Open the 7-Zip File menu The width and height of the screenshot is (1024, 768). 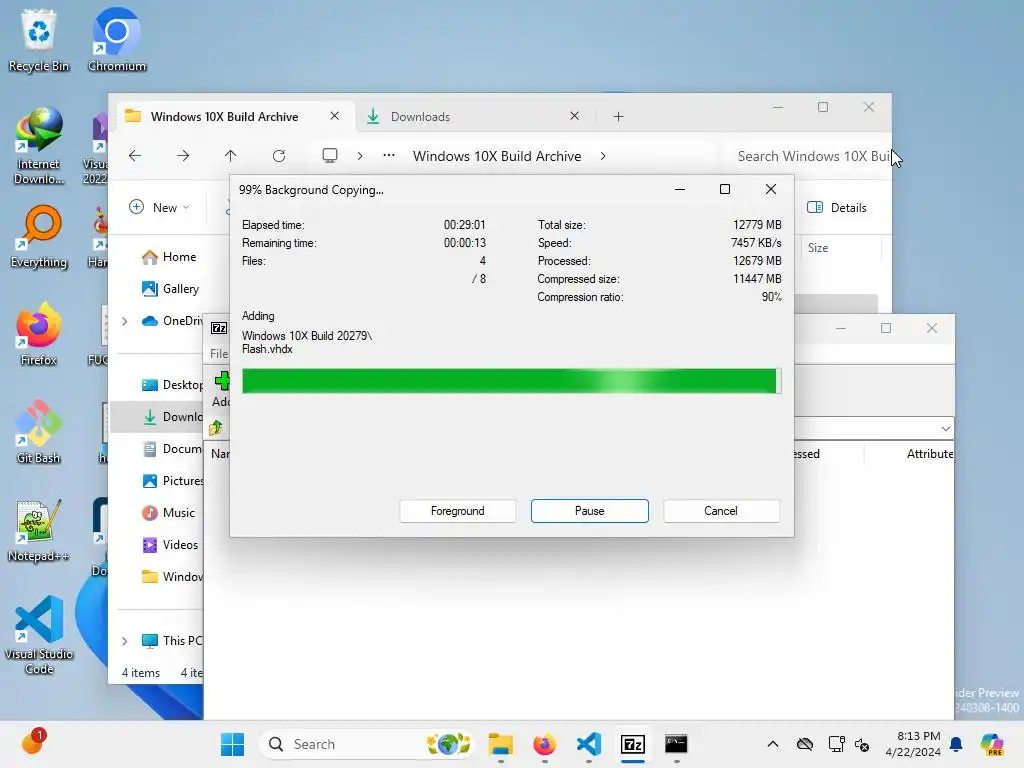point(219,353)
